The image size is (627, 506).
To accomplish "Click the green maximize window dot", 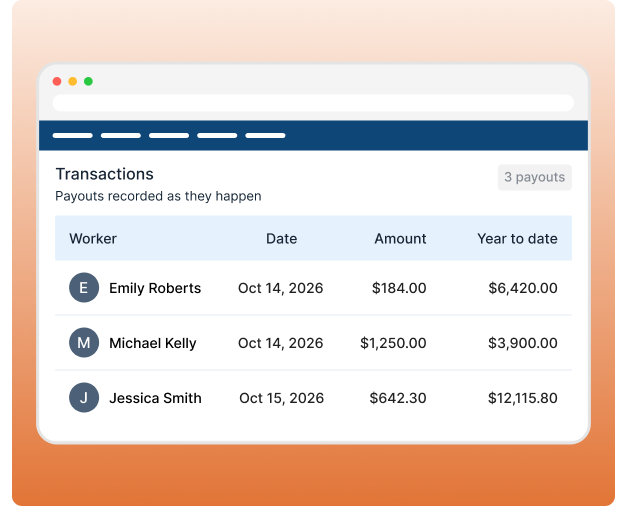I will tap(88, 82).
